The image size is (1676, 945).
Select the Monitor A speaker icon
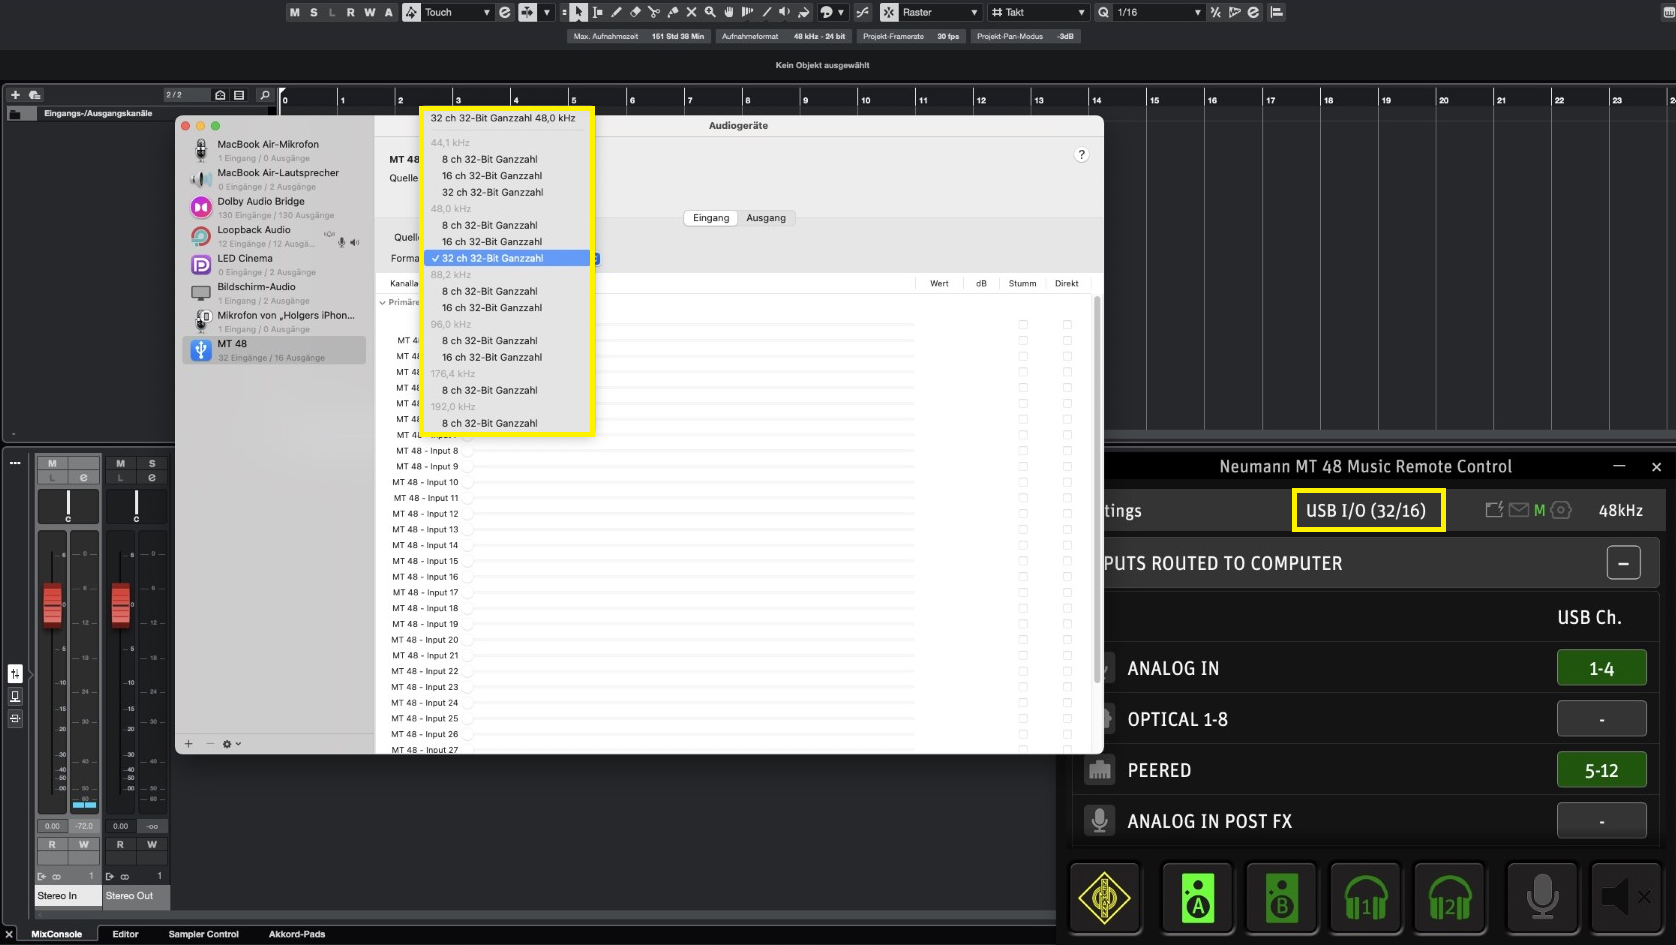click(1197, 897)
